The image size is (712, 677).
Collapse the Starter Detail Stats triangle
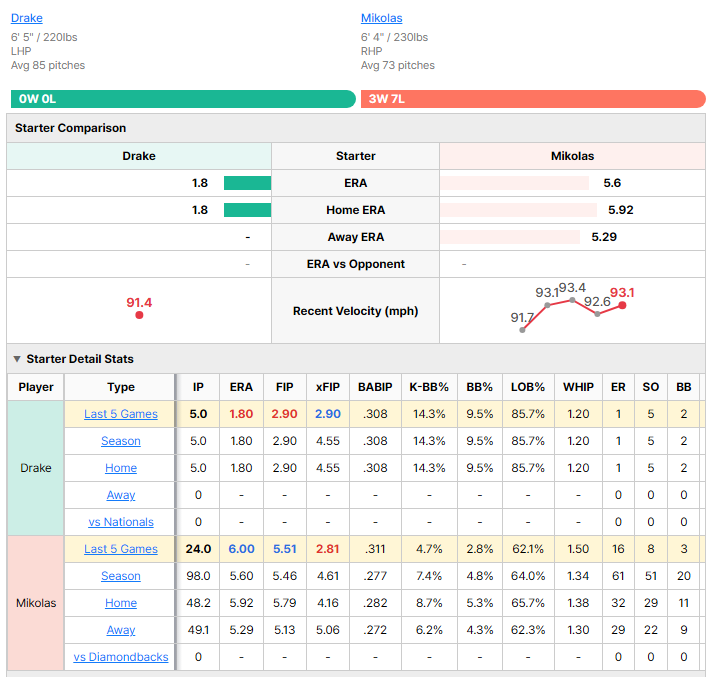pyautogui.click(x=17, y=359)
